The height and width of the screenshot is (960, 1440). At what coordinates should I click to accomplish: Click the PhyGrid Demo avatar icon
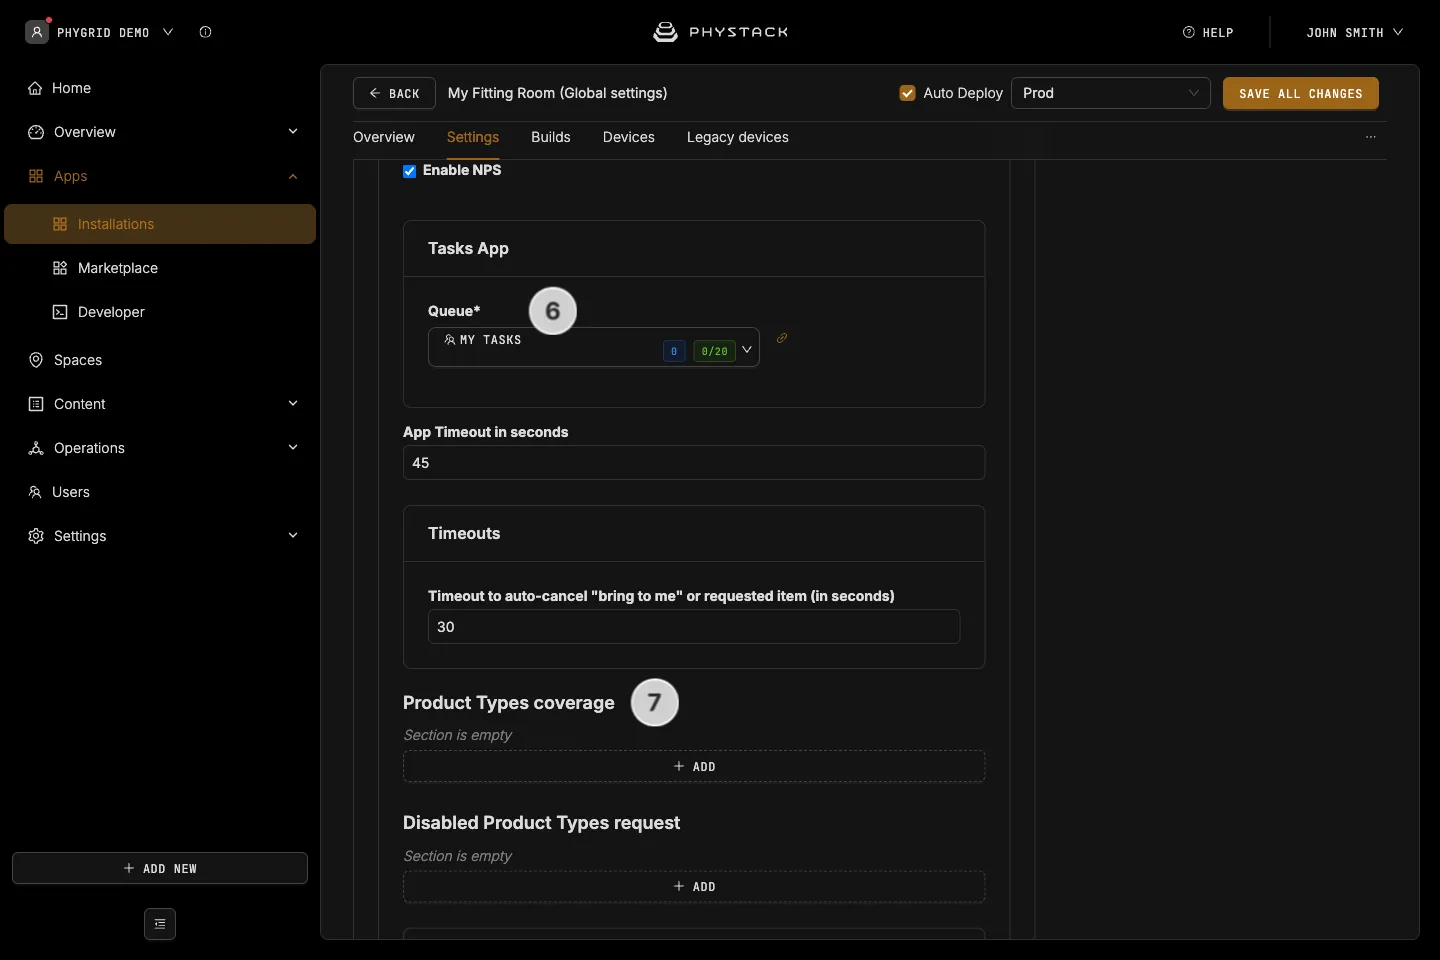(37, 32)
